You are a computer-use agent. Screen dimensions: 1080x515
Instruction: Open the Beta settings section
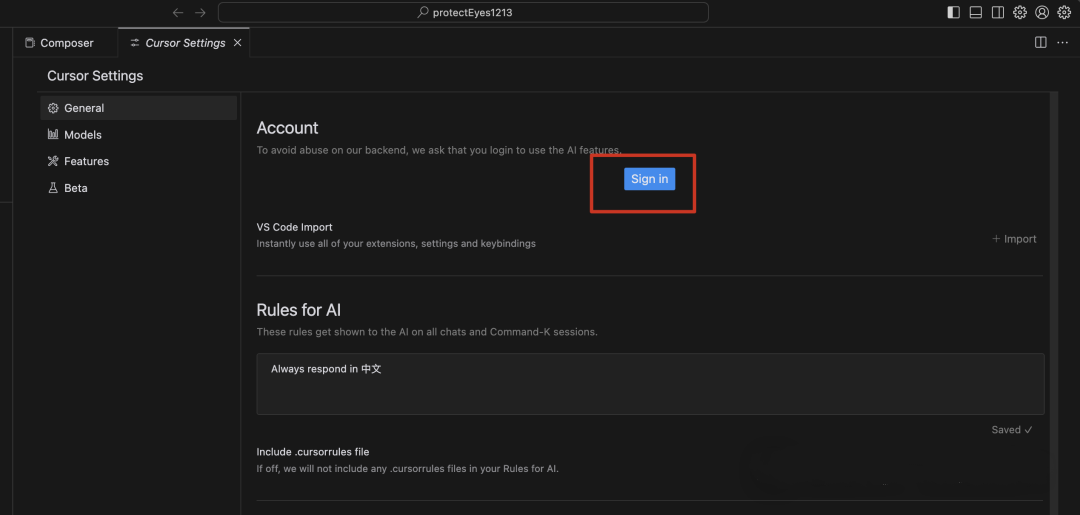click(138, 188)
